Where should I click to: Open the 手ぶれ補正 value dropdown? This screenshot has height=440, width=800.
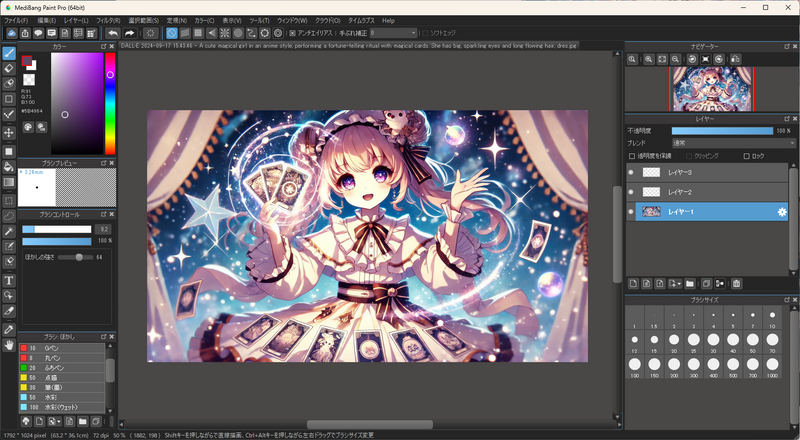[x=392, y=33]
